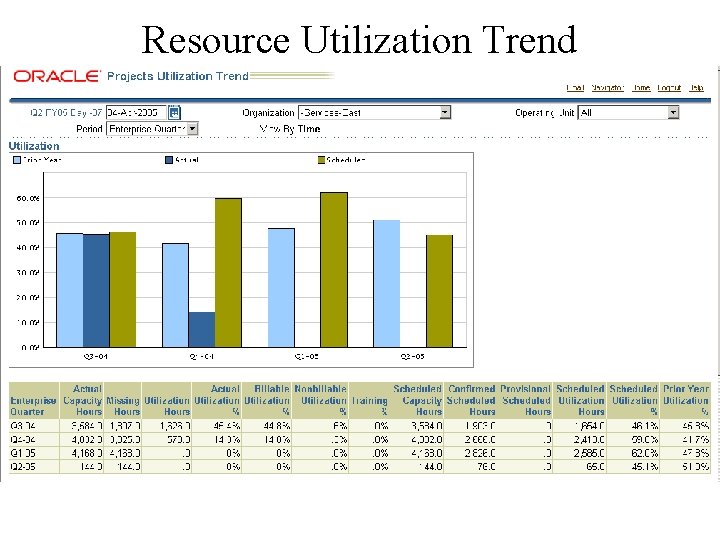Screen dimensions: 720x540
Task: Click the Logout link
Action: point(669,88)
